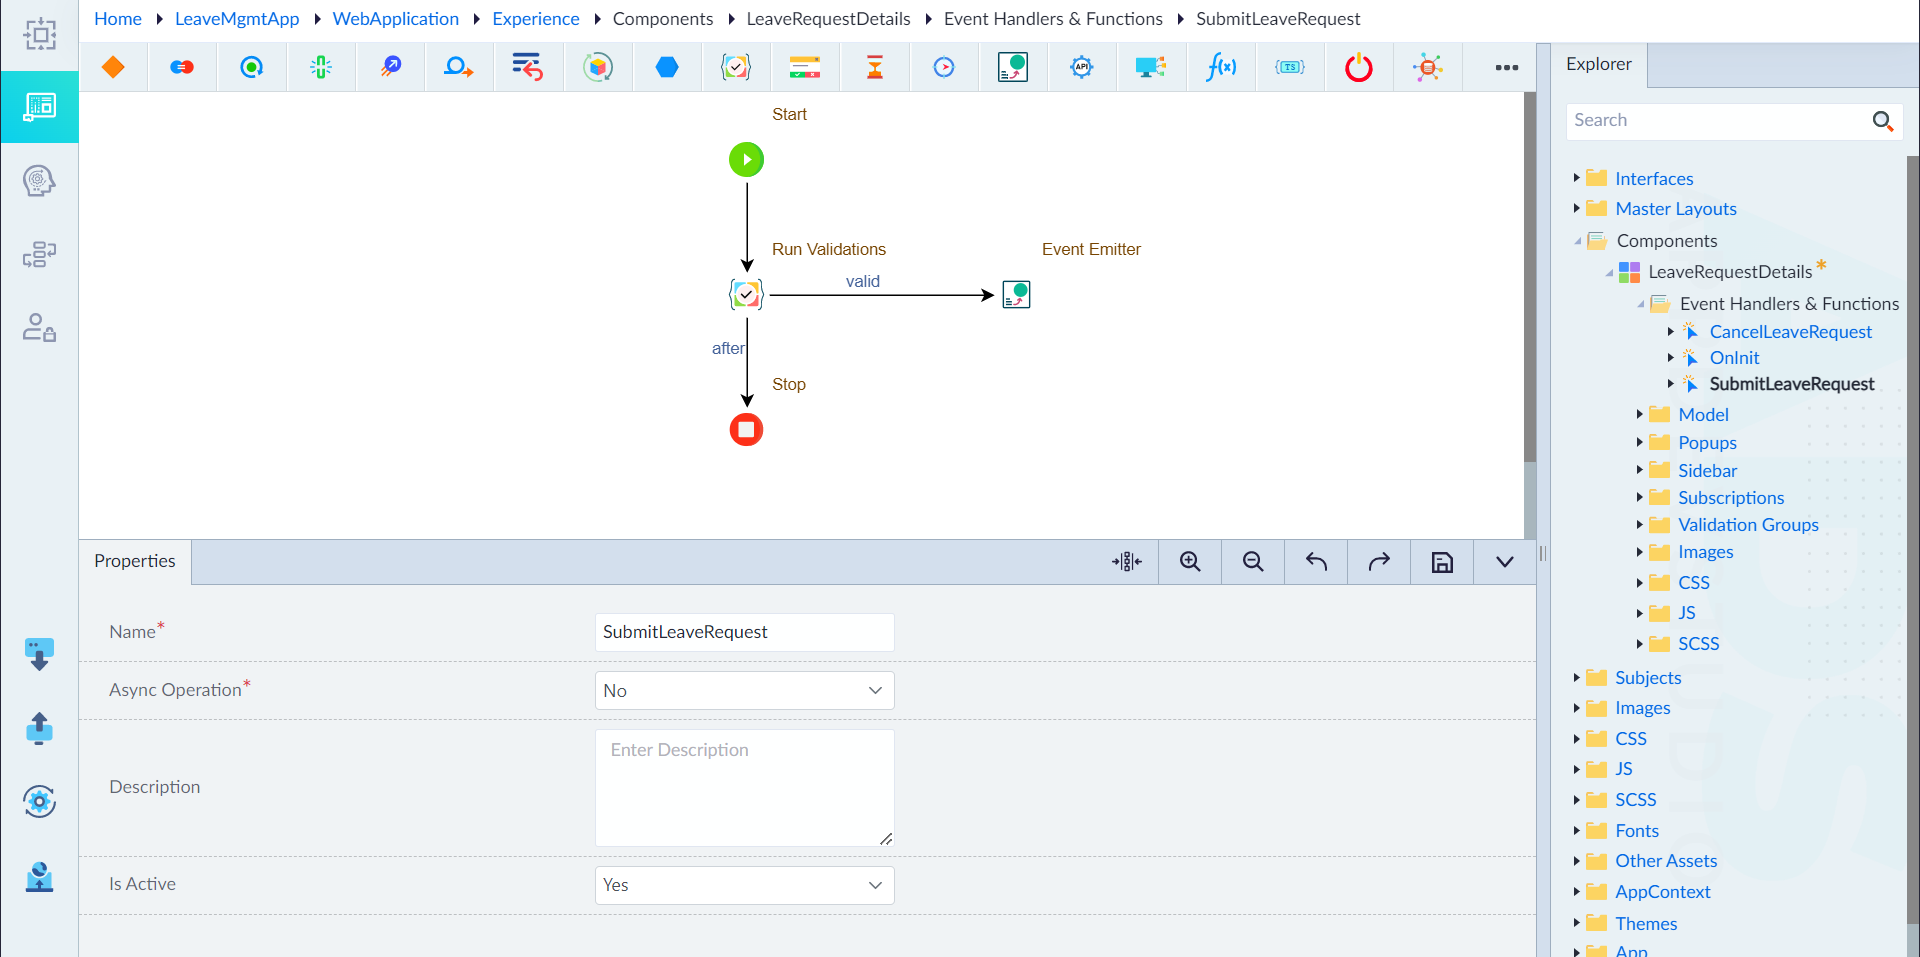Go to Home in the breadcrumb
The image size is (1920, 957).
(x=118, y=19)
